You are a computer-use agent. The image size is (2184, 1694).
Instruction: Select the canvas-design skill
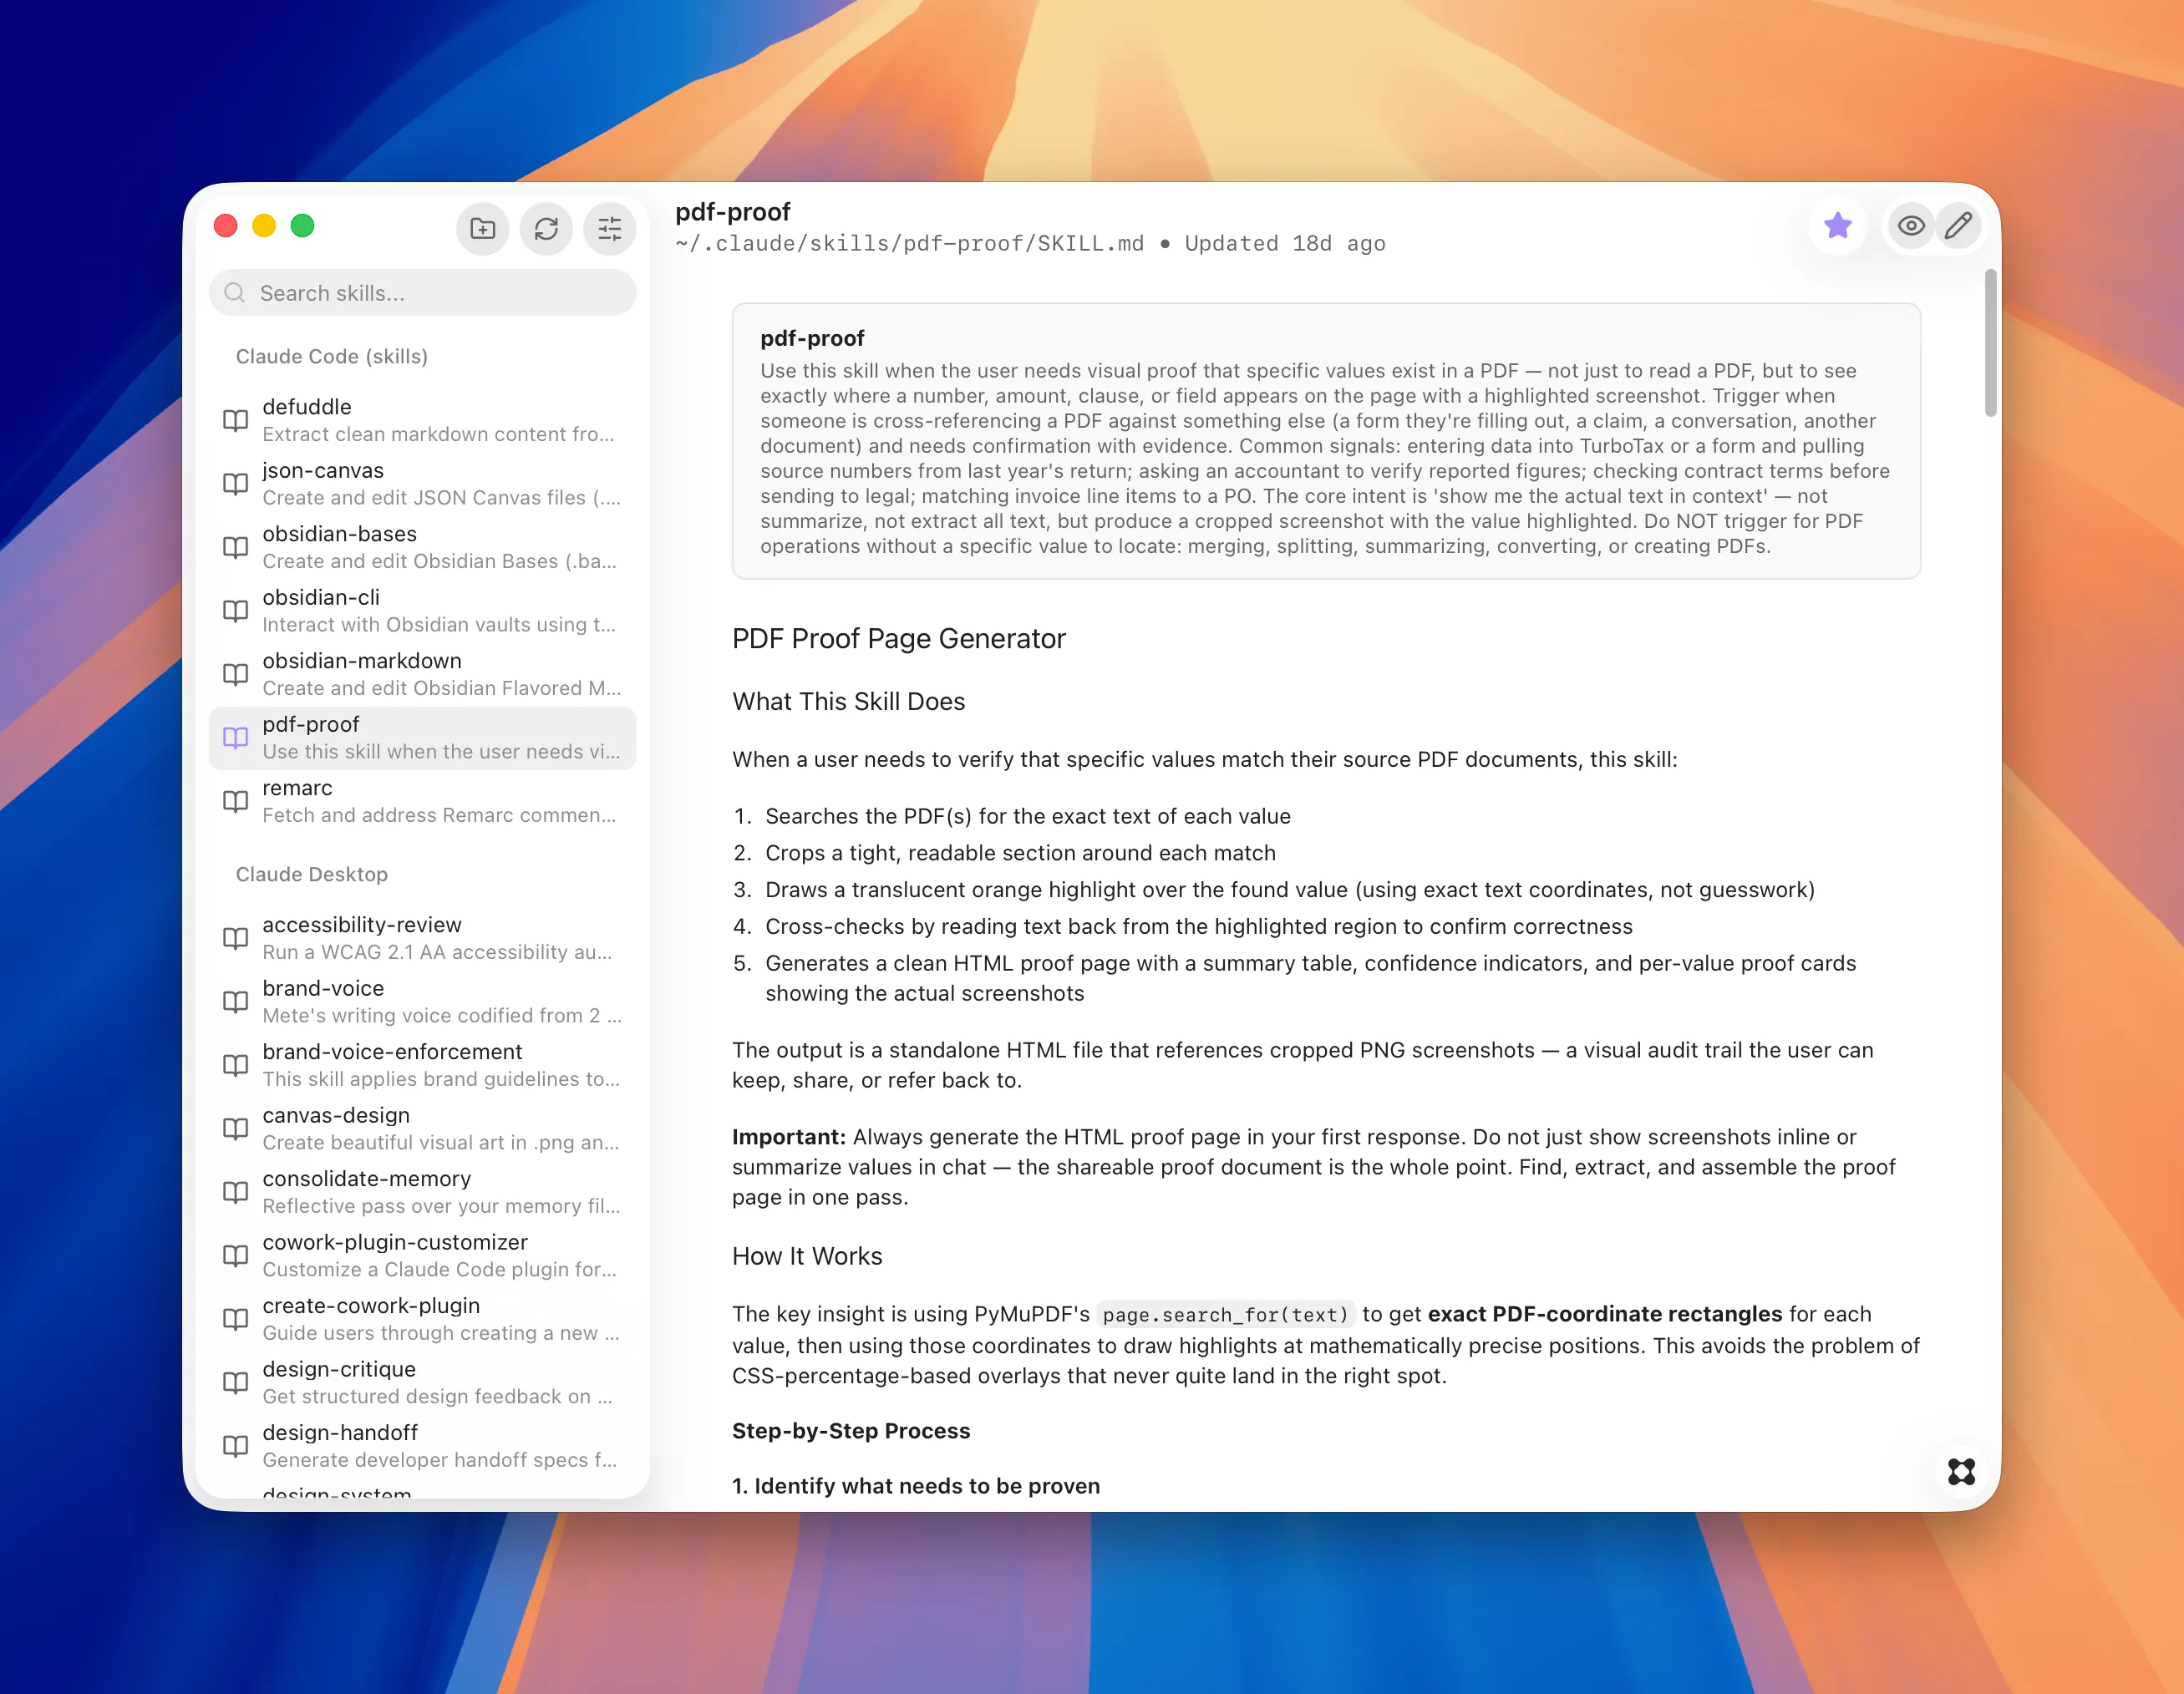click(x=423, y=1128)
